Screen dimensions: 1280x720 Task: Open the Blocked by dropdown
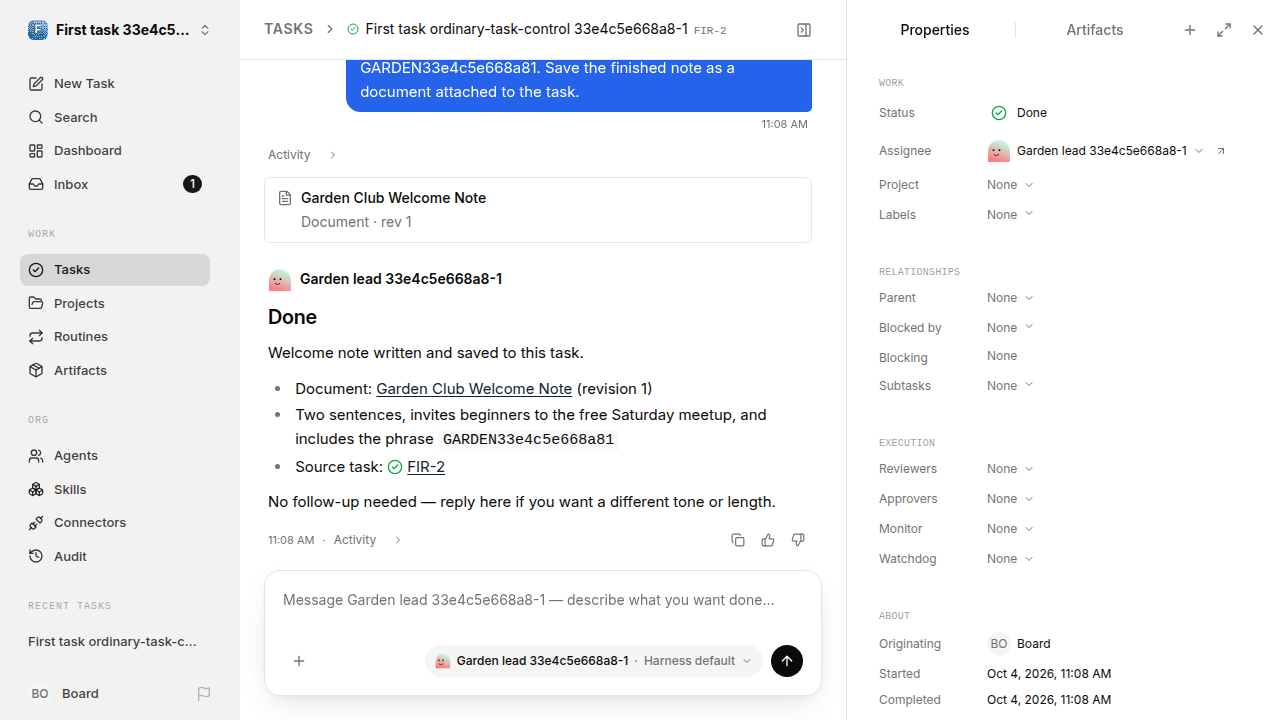[1010, 328]
